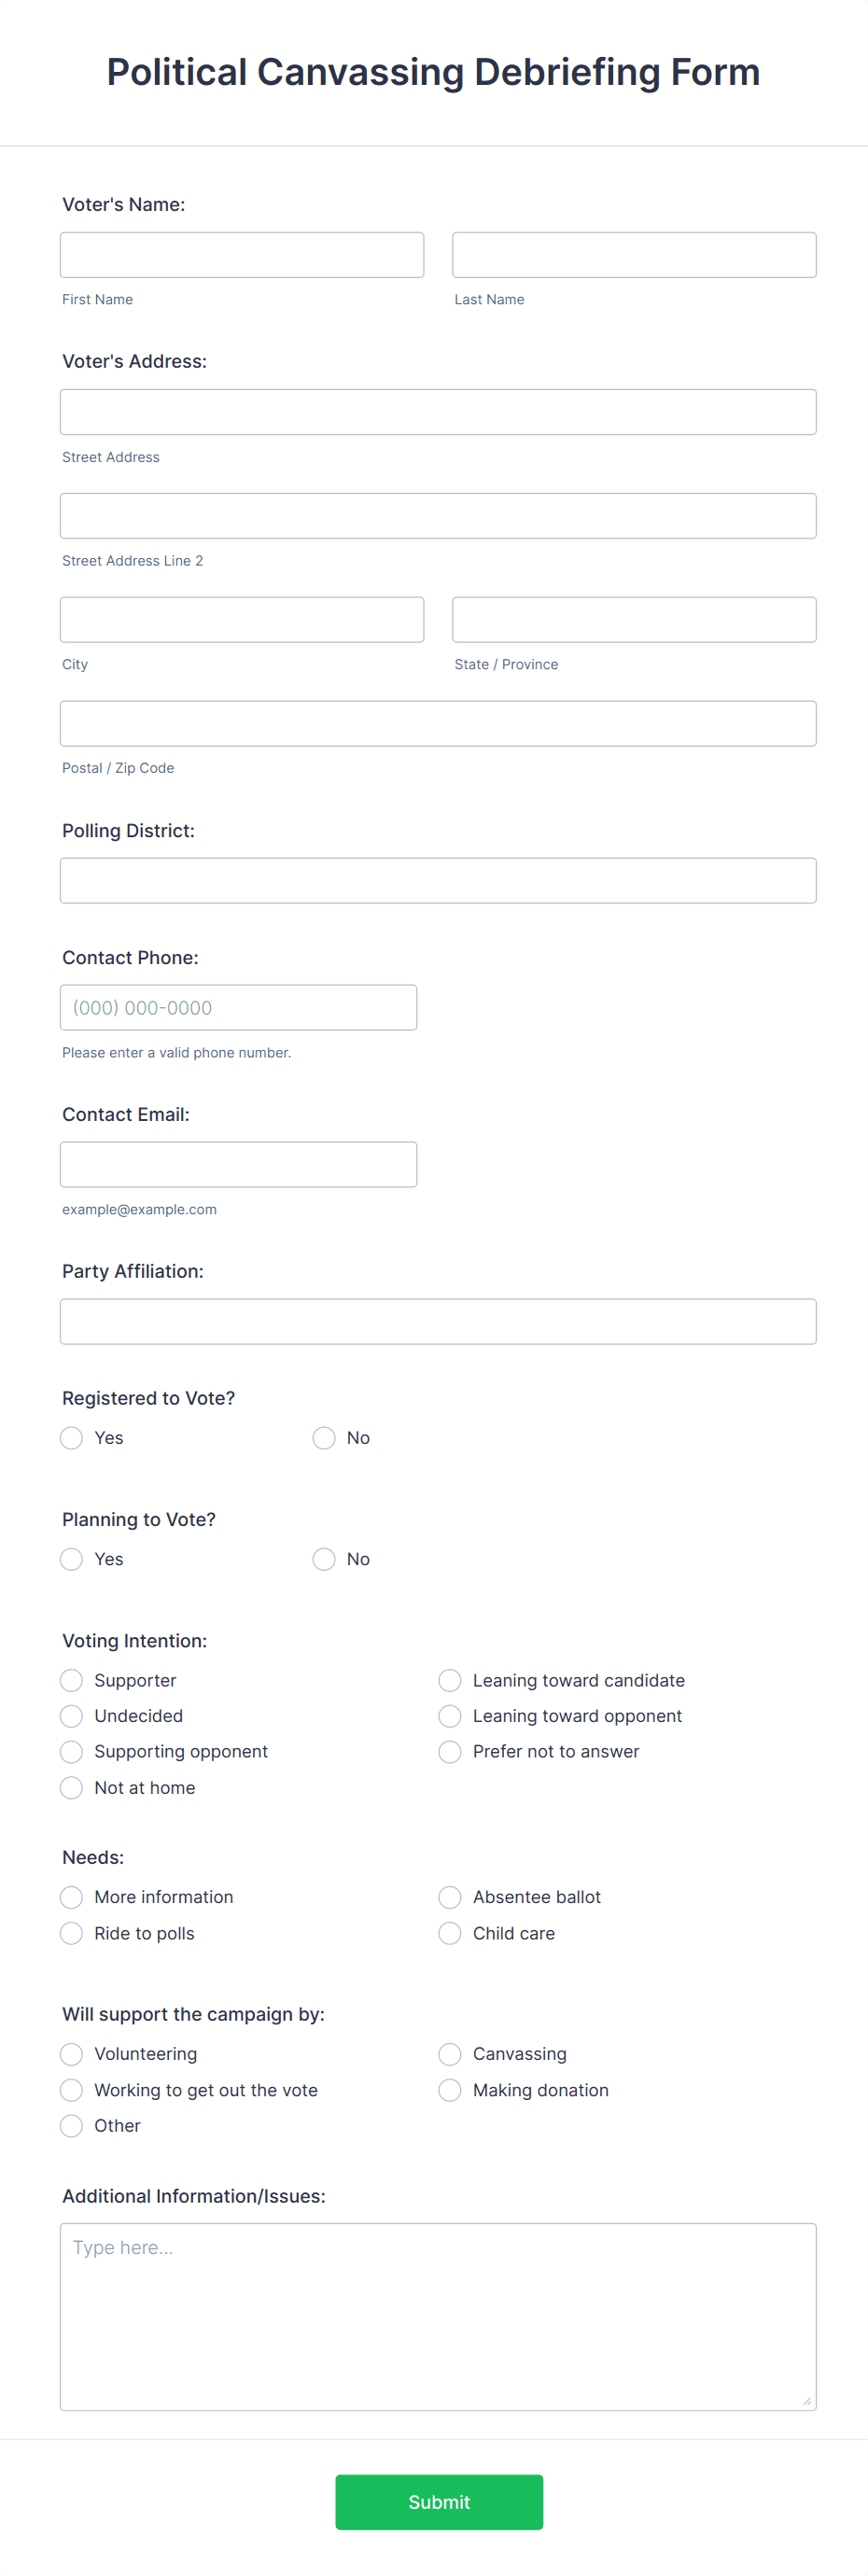The width and height of the screenshot is (868, 2576).
Task: Select No for Planning to Vote
Action: (x=323, y=1558)
